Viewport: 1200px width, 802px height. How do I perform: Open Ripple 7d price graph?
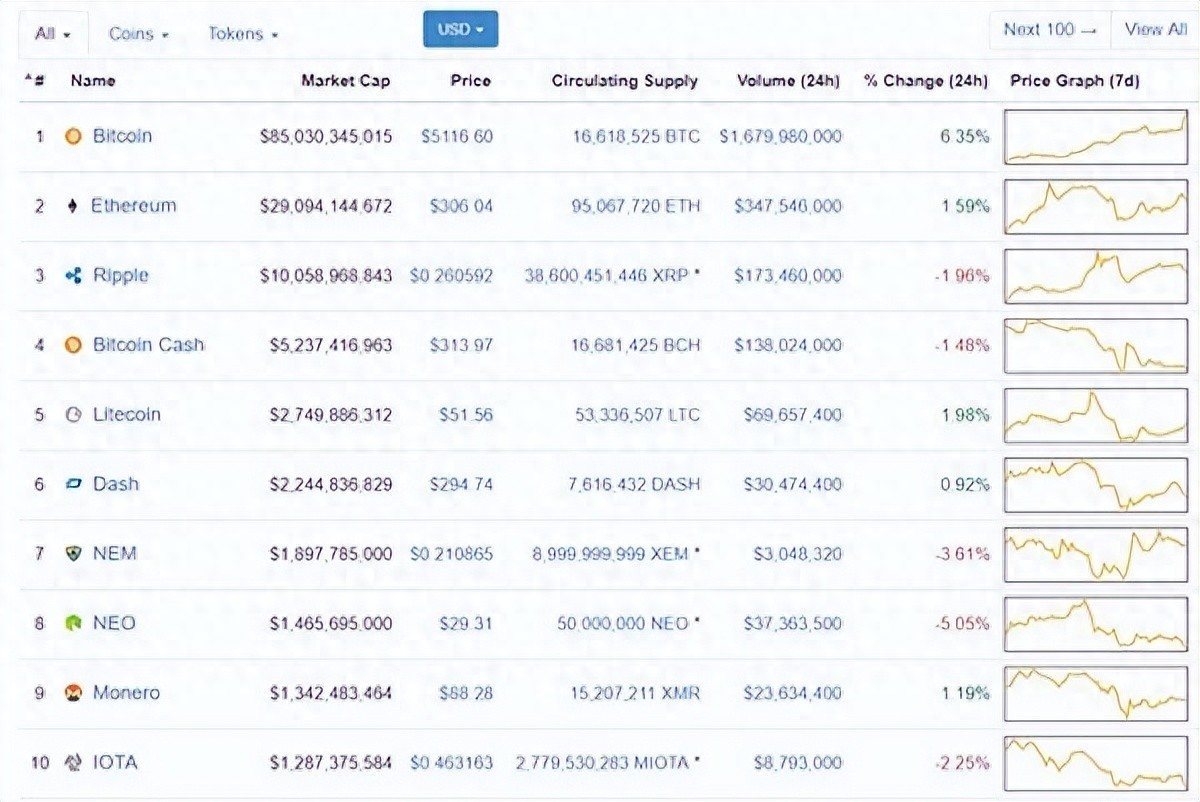(x=1096, y=276)
